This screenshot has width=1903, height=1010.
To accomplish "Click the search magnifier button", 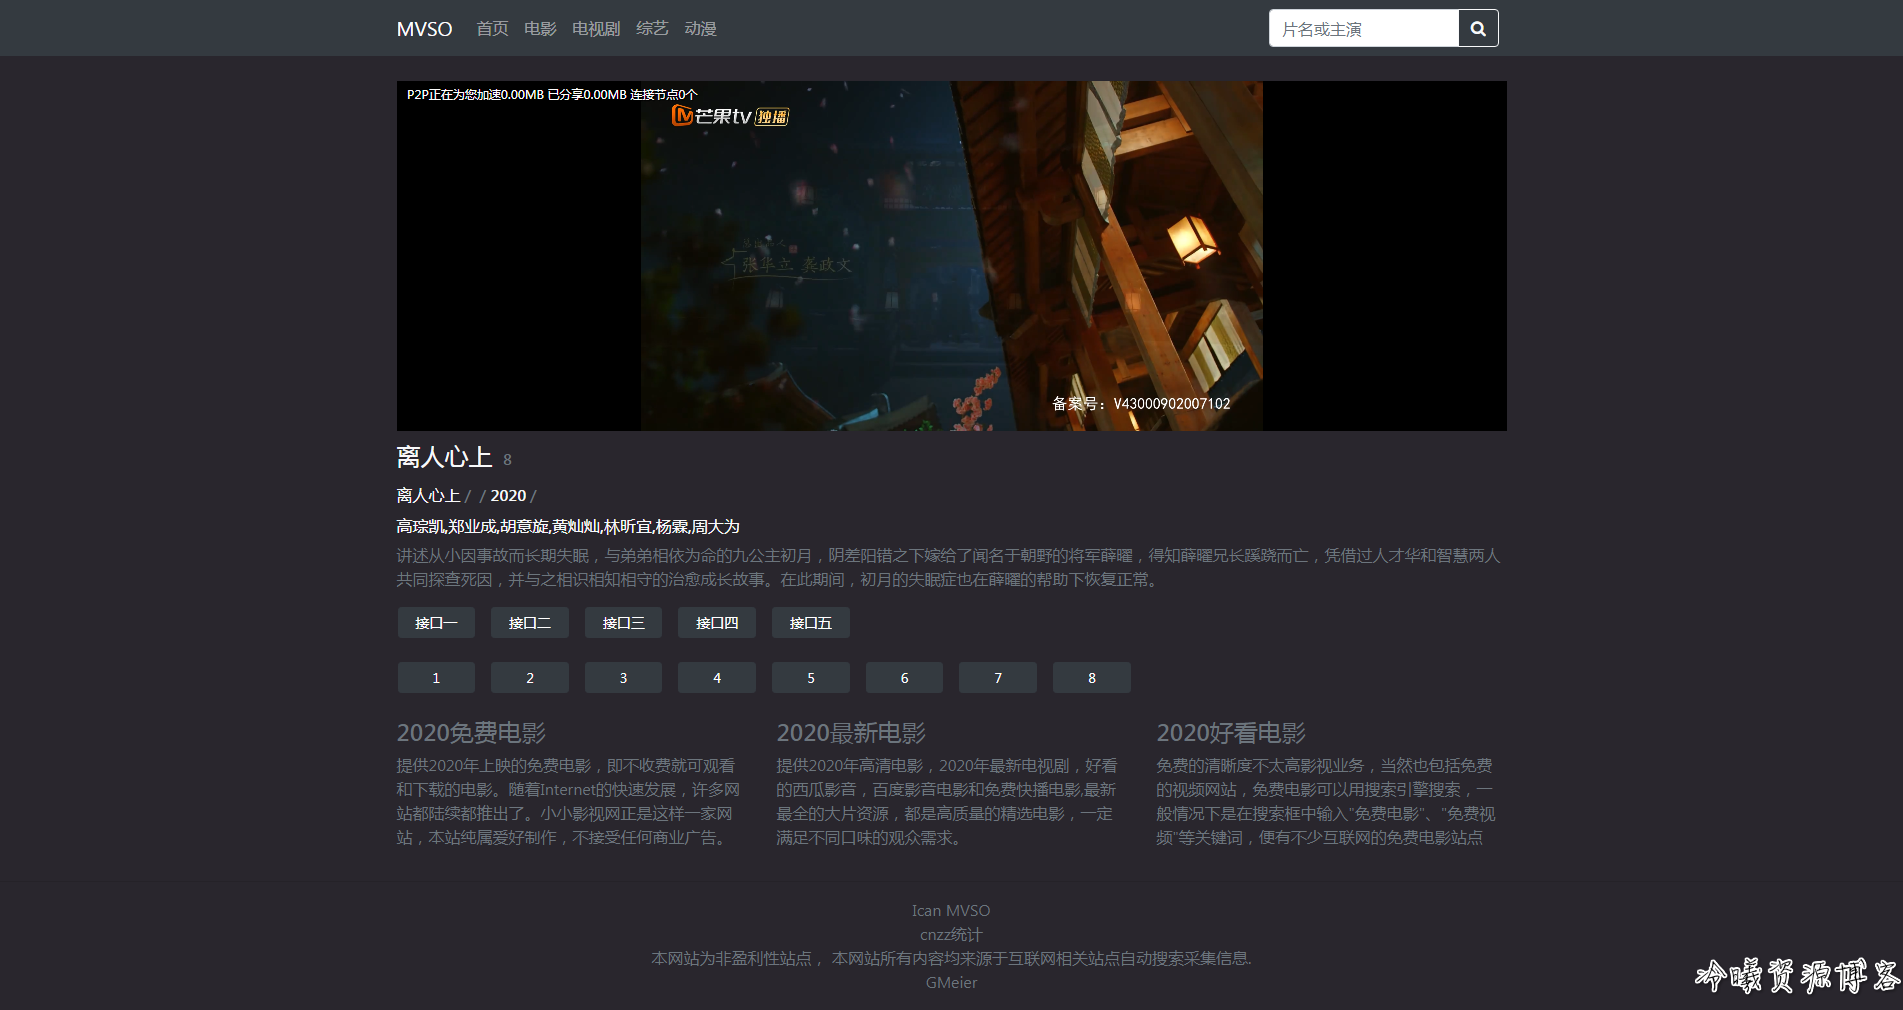I will 1478,28.
